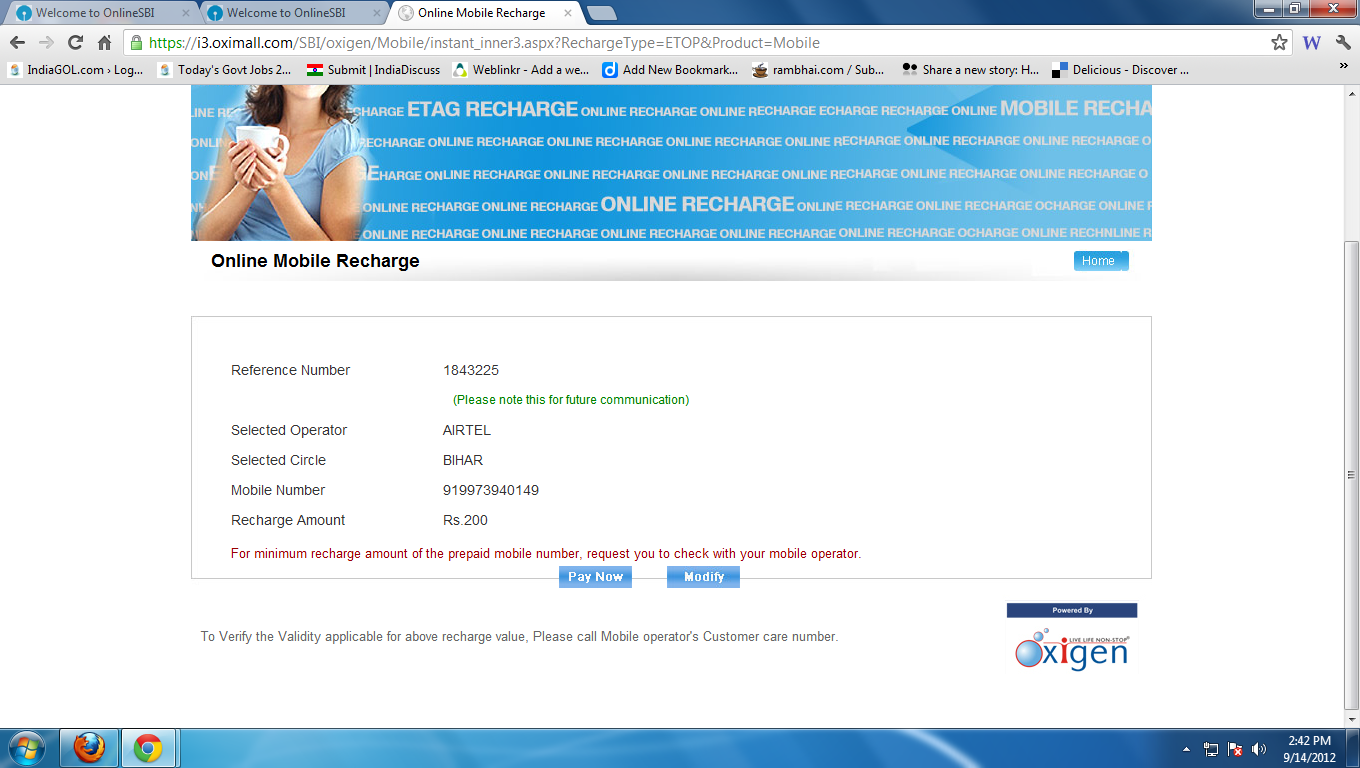Click the volume icon in system tray
Viewport: 1360px width, 768px height.
coord(1259,749)
